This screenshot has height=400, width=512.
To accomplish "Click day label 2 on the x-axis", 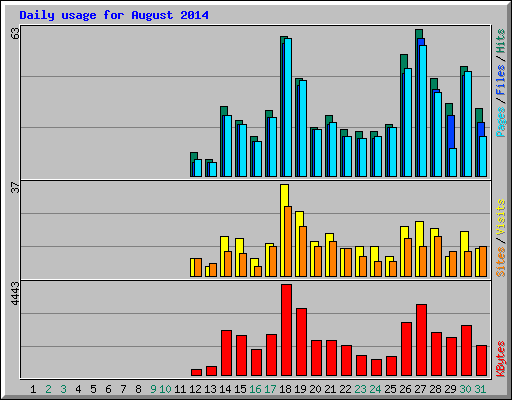I will [48, 389].
